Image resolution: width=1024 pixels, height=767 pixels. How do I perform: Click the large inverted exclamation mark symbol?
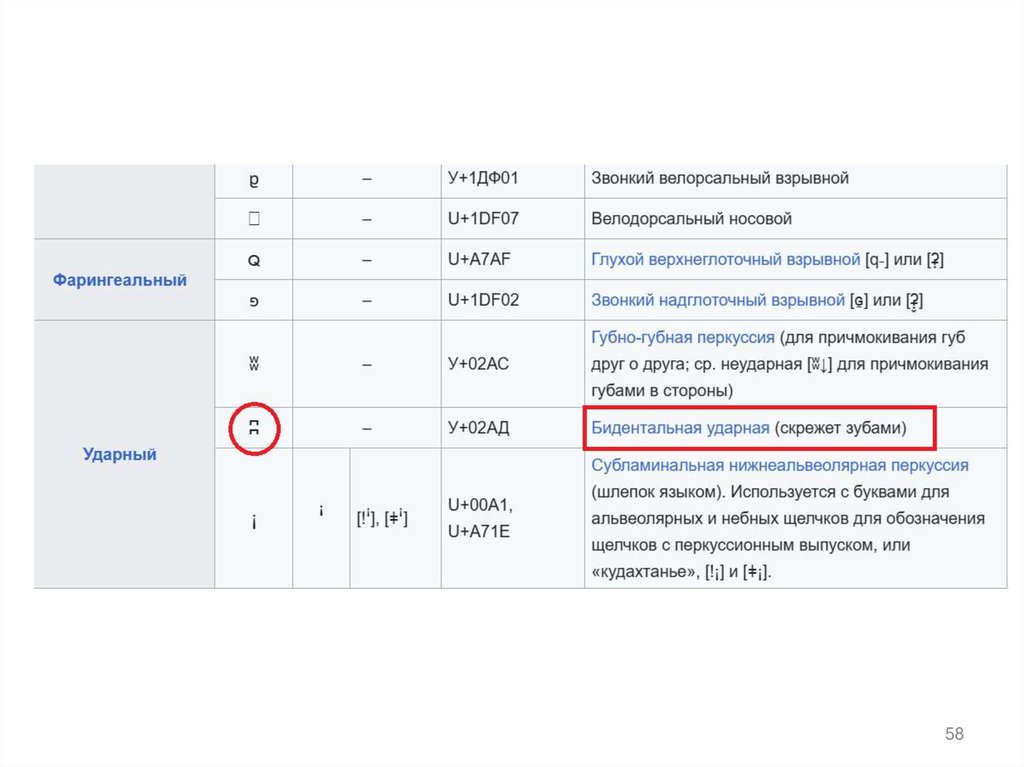(254, 521)
